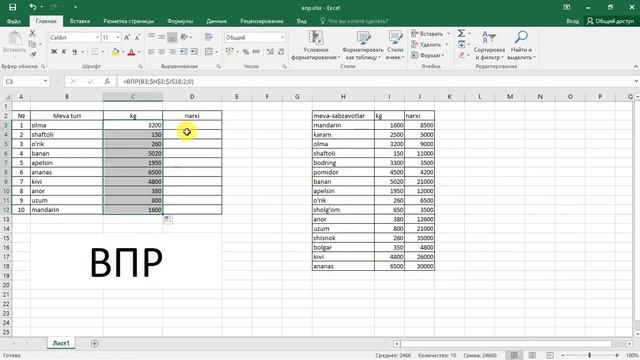Select the Лист1 sheet tab
Screen dimensions: 640x360
click(x=61, y=343)
